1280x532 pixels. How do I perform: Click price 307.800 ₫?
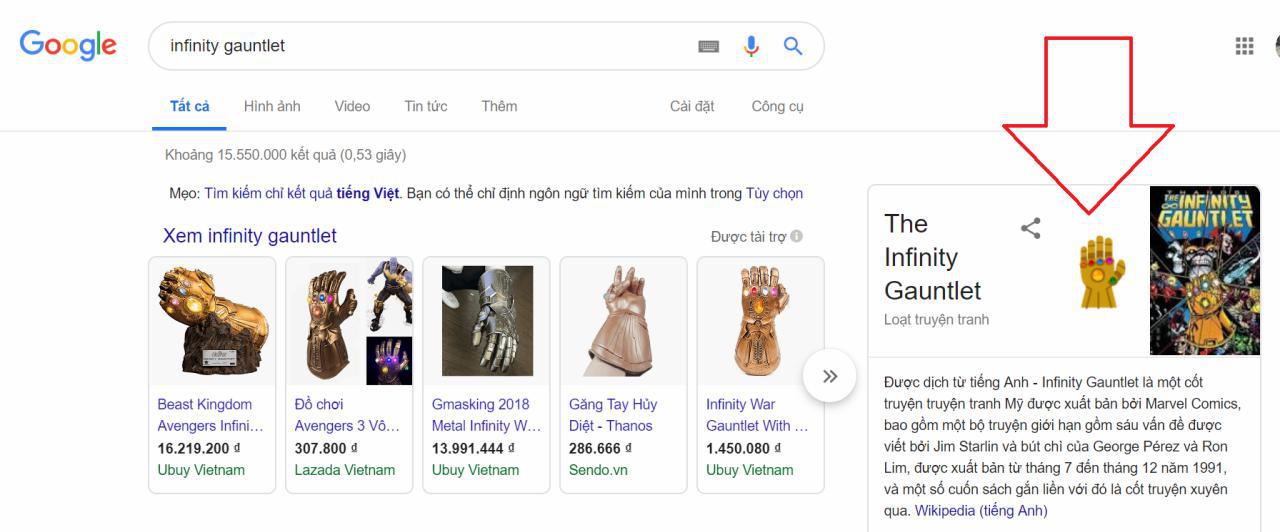[x=326, y=448]
